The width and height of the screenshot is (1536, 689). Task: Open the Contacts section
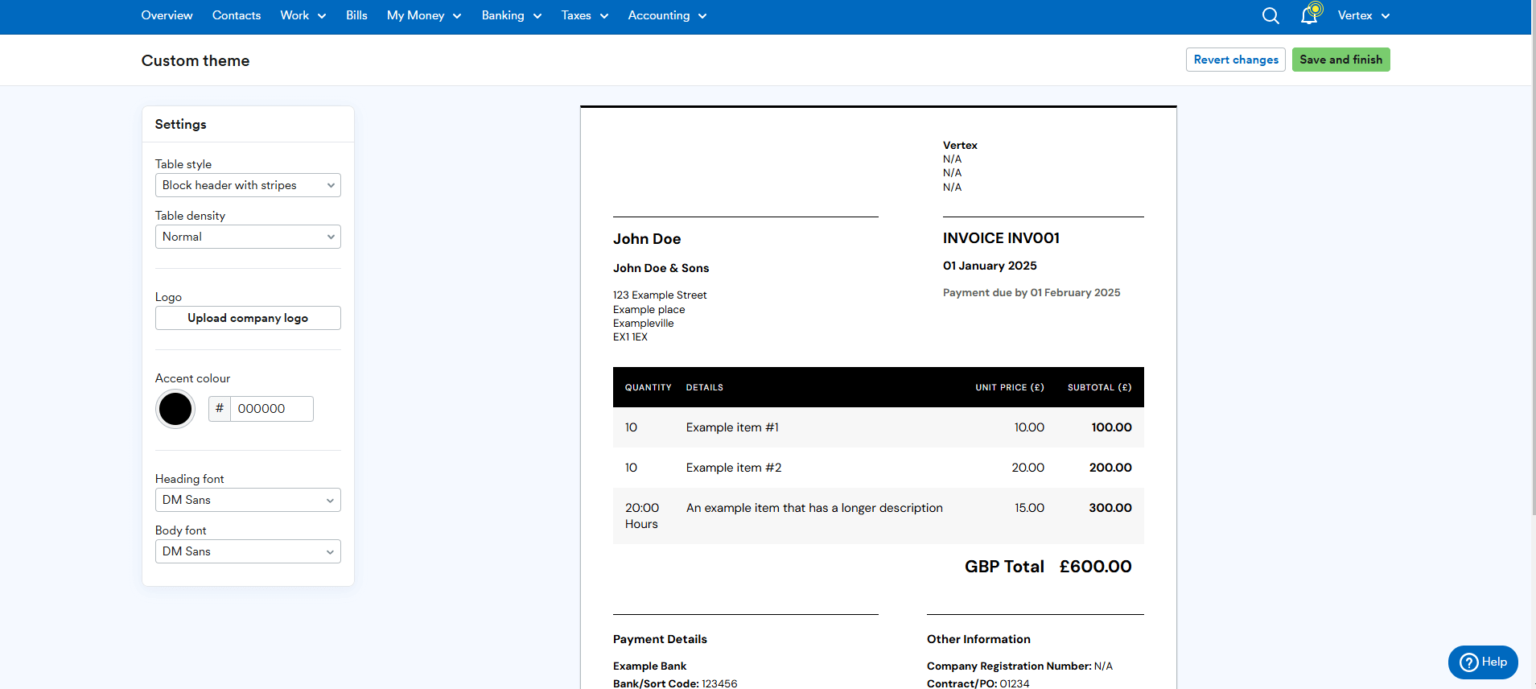click(x=236, y=15)
